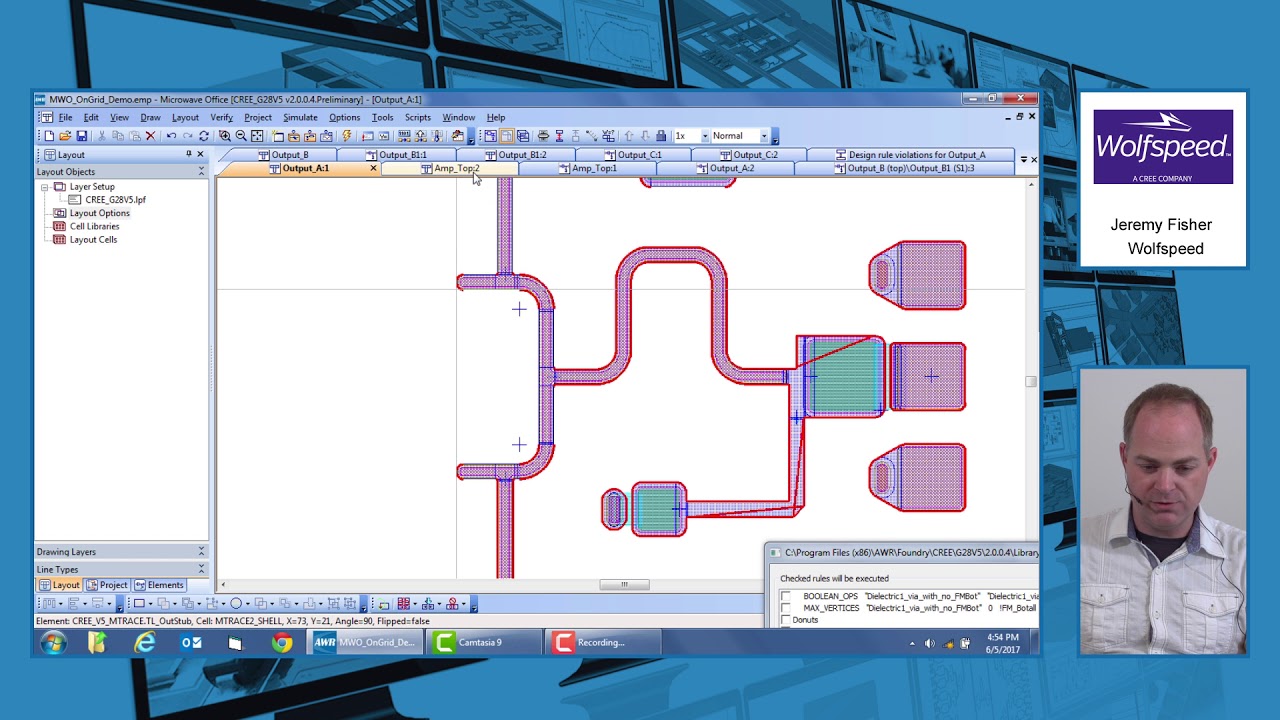Open the circle tool dropdown arrow
Image resolution: width=1280 pixels, height=720 pixels.
(248, 604)
